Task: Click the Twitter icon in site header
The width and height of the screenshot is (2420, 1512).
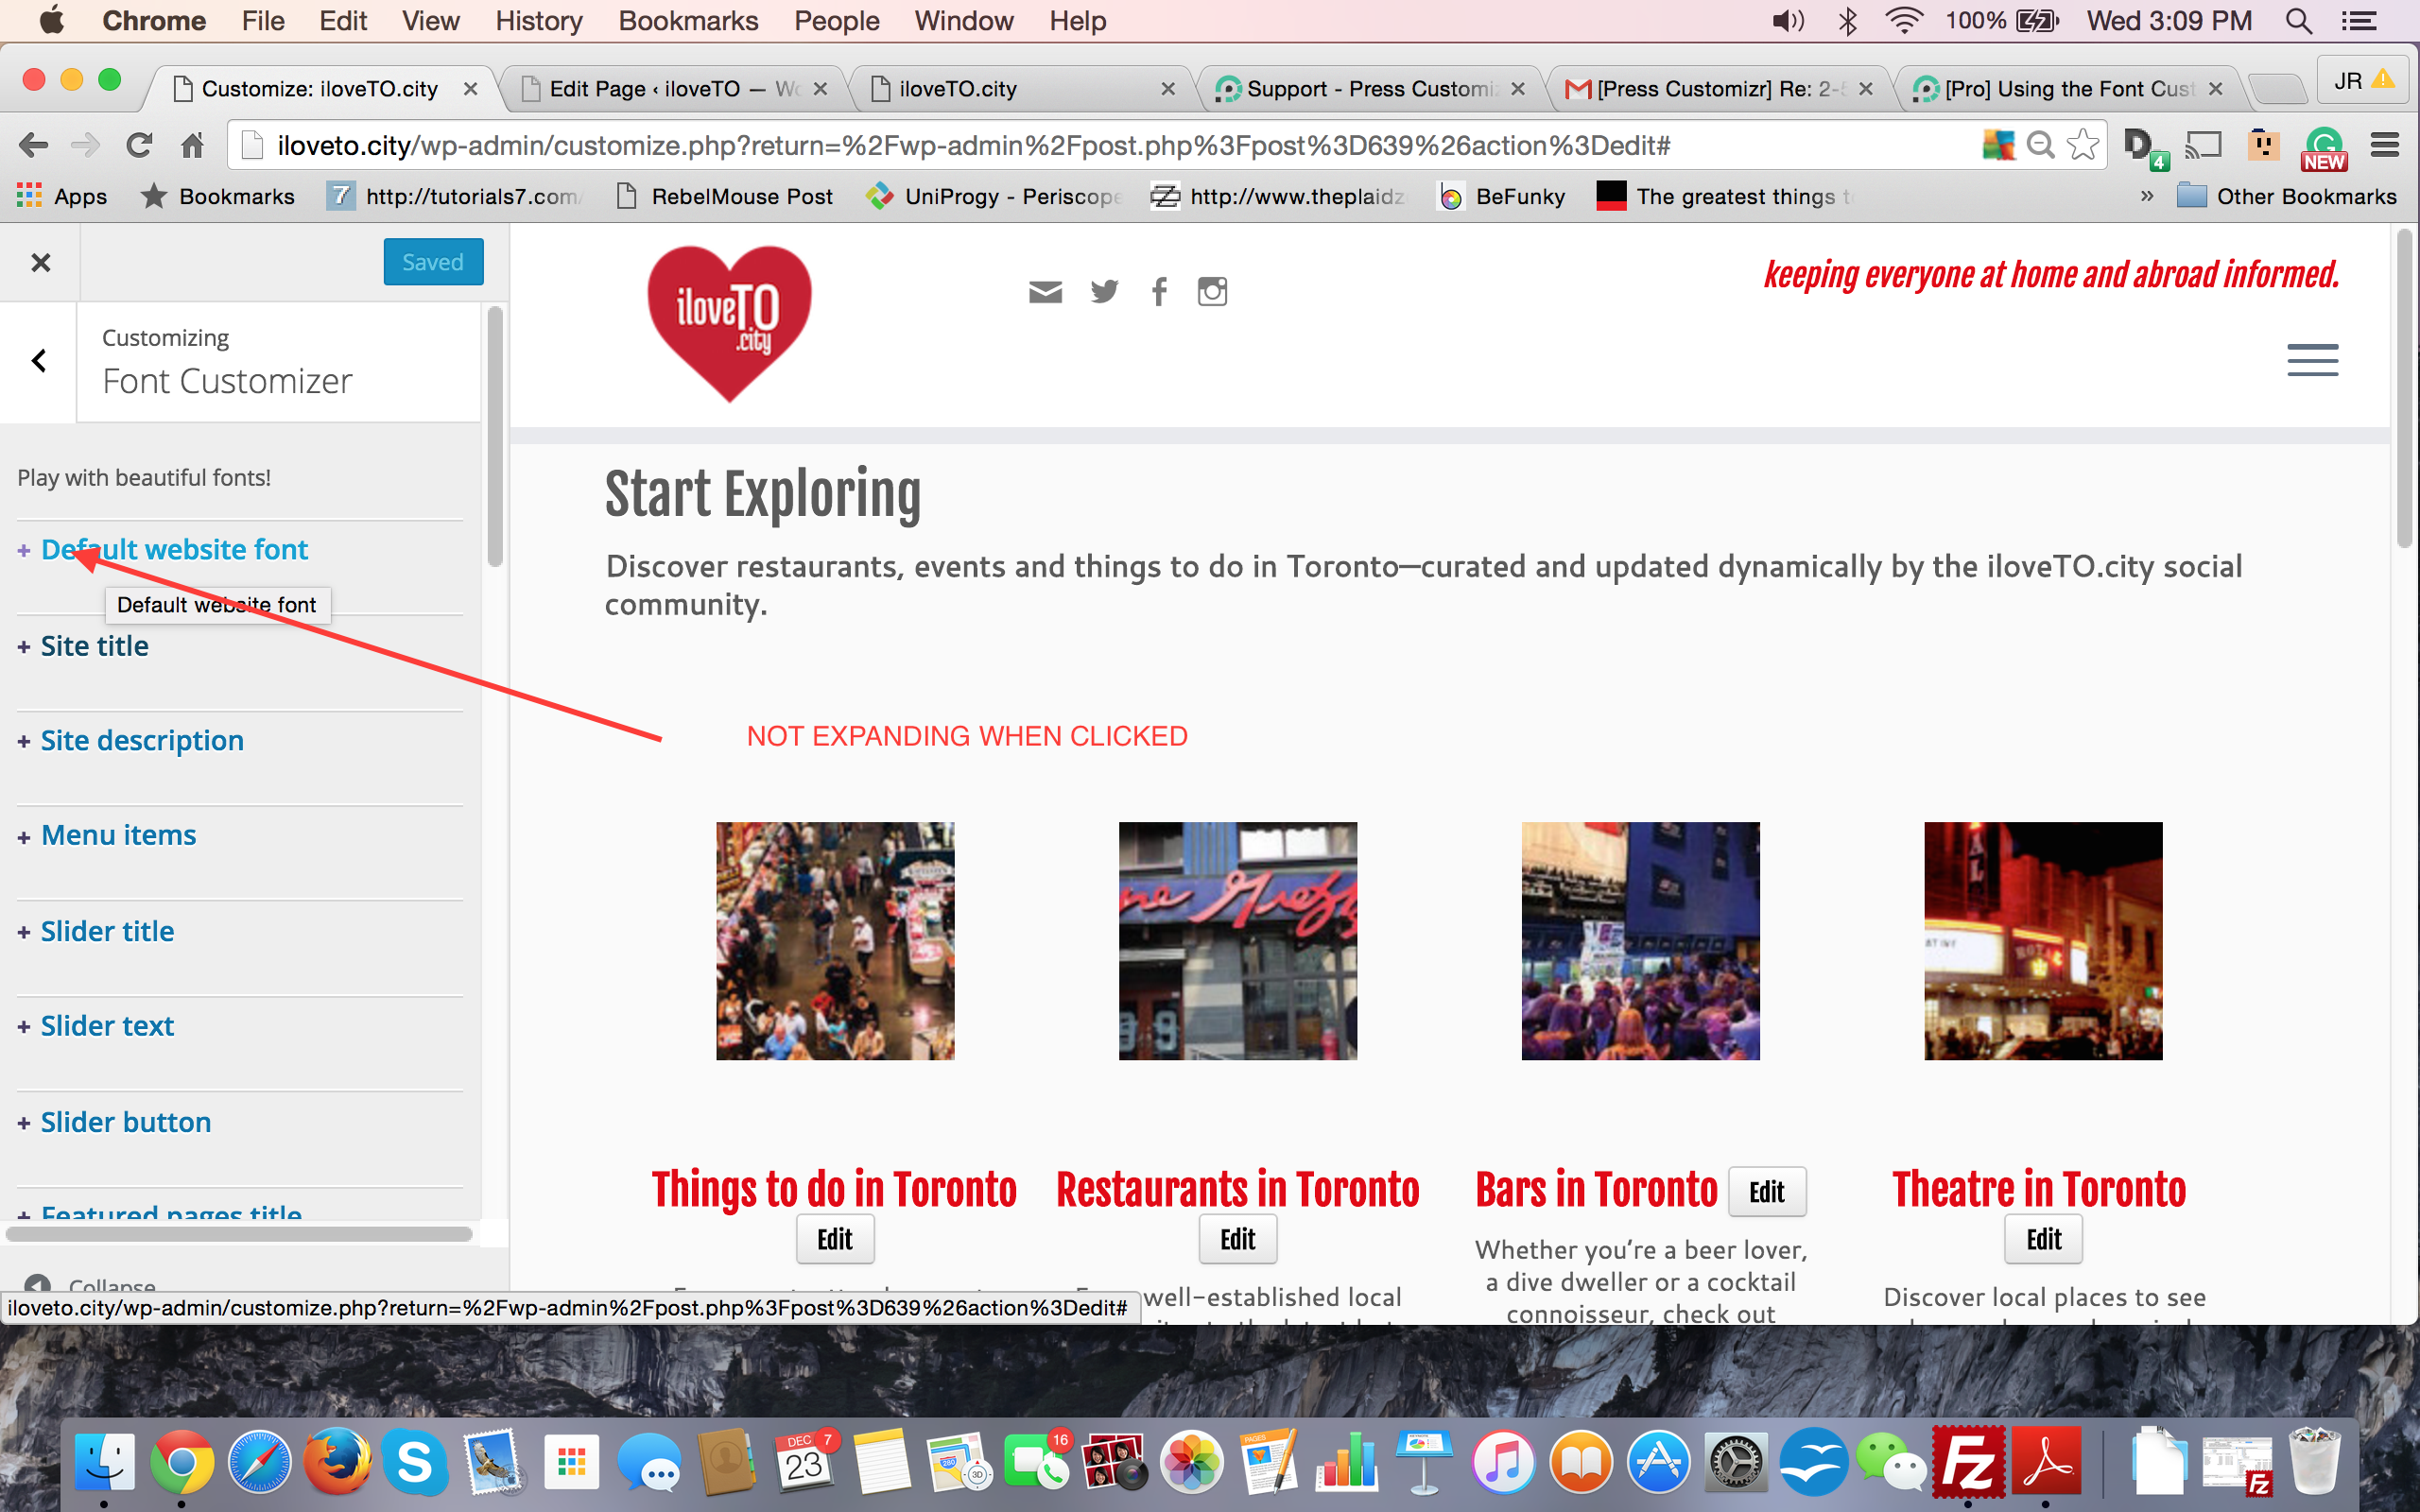Action: coord(1104,291)
